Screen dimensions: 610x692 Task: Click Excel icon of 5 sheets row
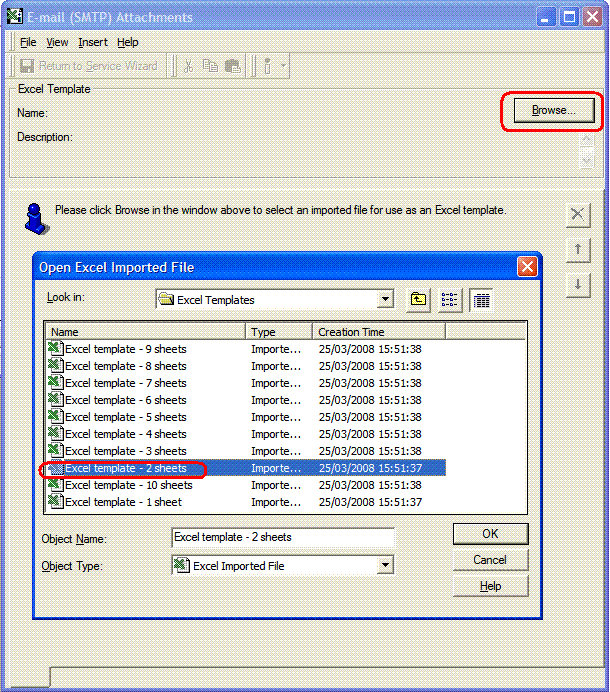(55, 417)
